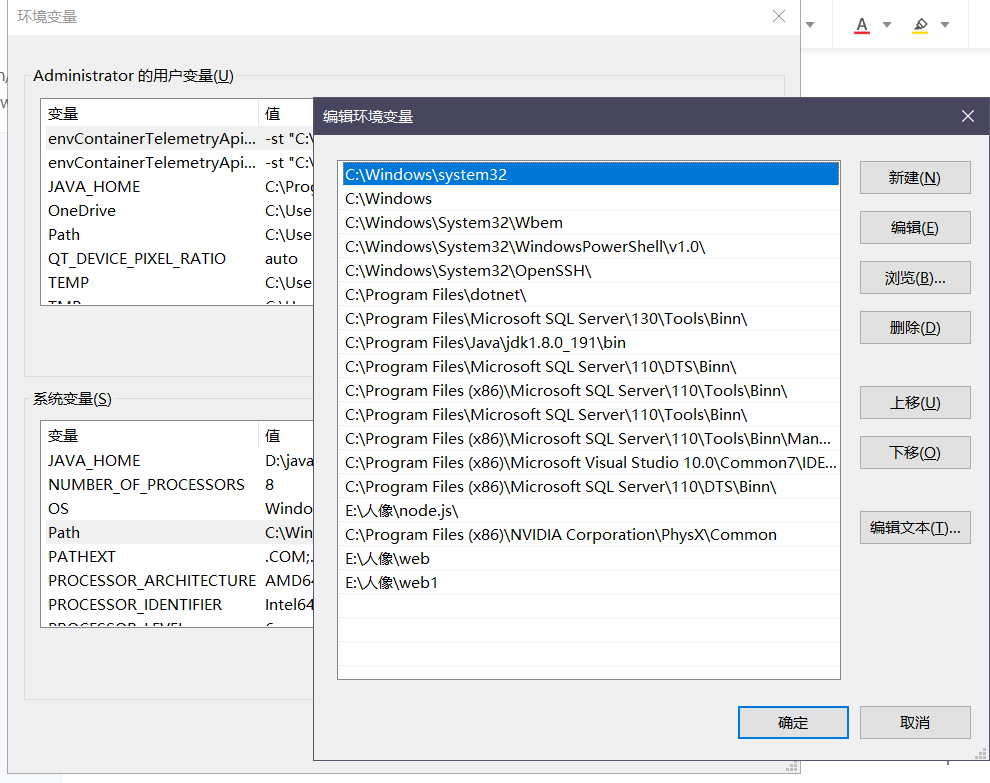The image size is (990, 783).
Task: Select Program Files\Microsoft SQL Server\110\Tools\Binn\ entry
Action: pyautogui.click(x=590, y=414)
